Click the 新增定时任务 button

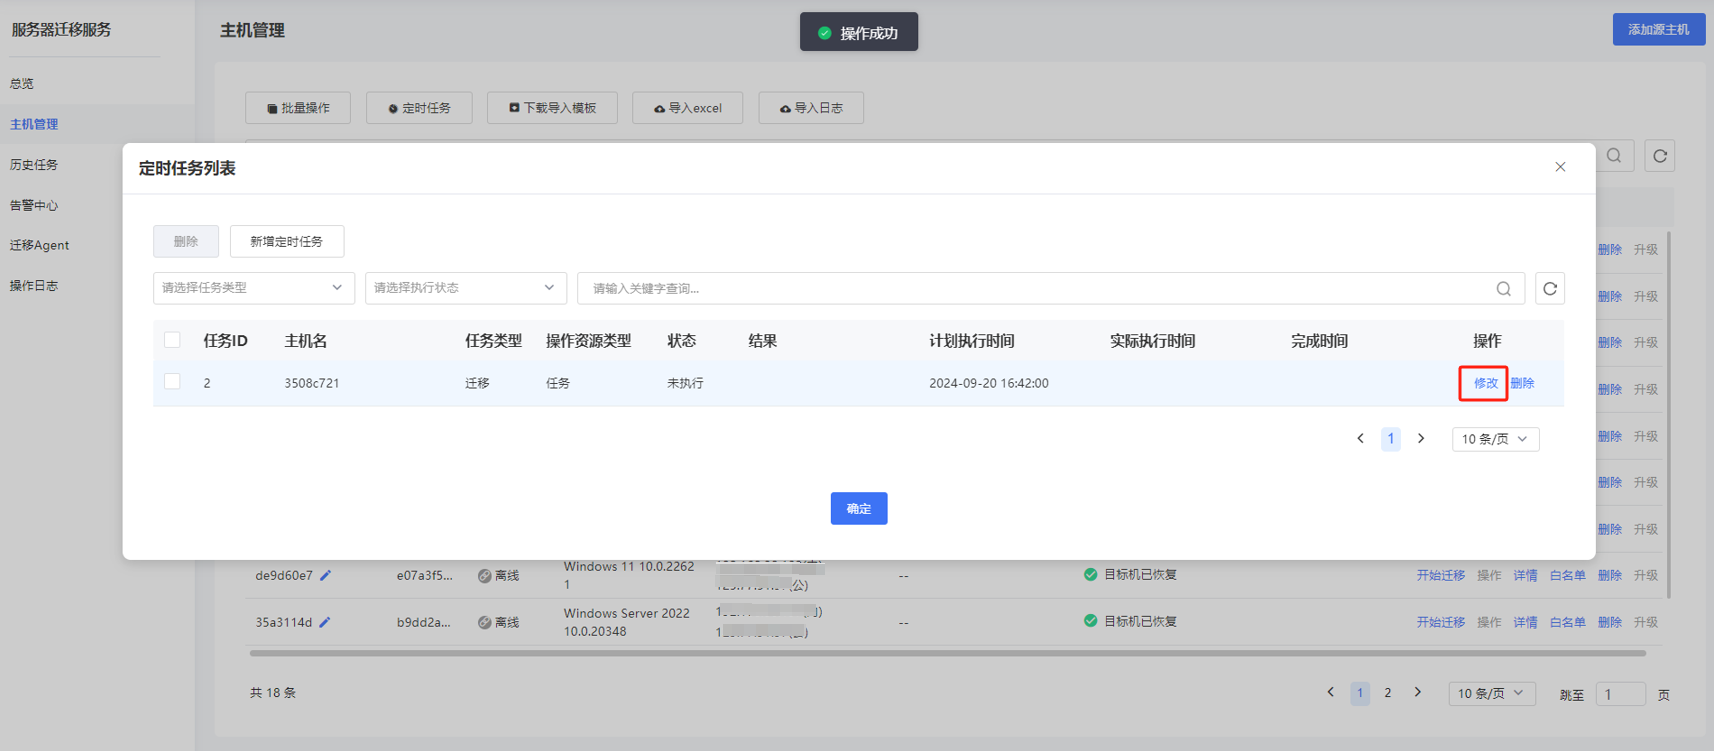pyautogui.click(x=287, y=241)
